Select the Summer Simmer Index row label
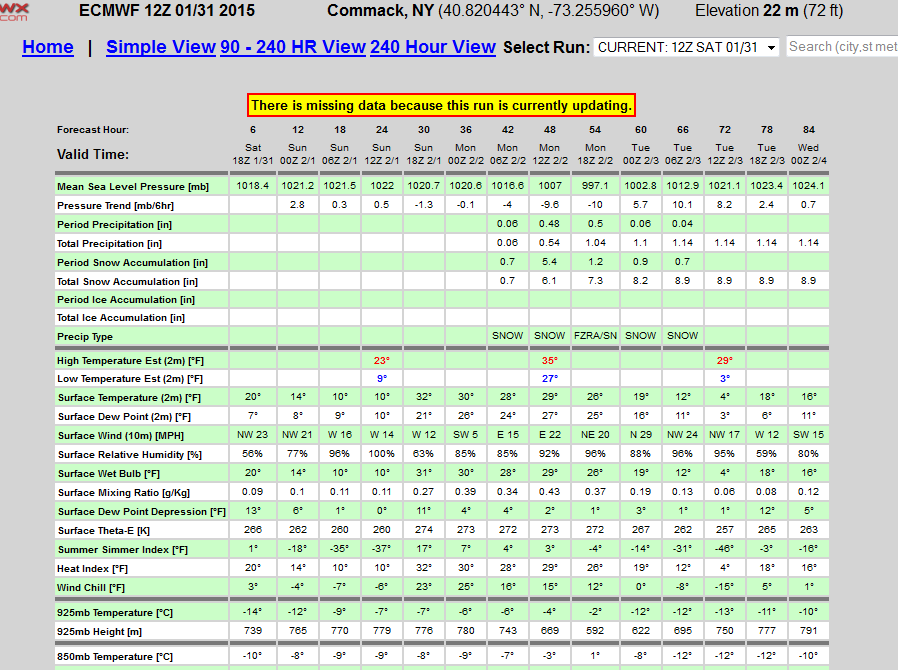 pos(123,550)
